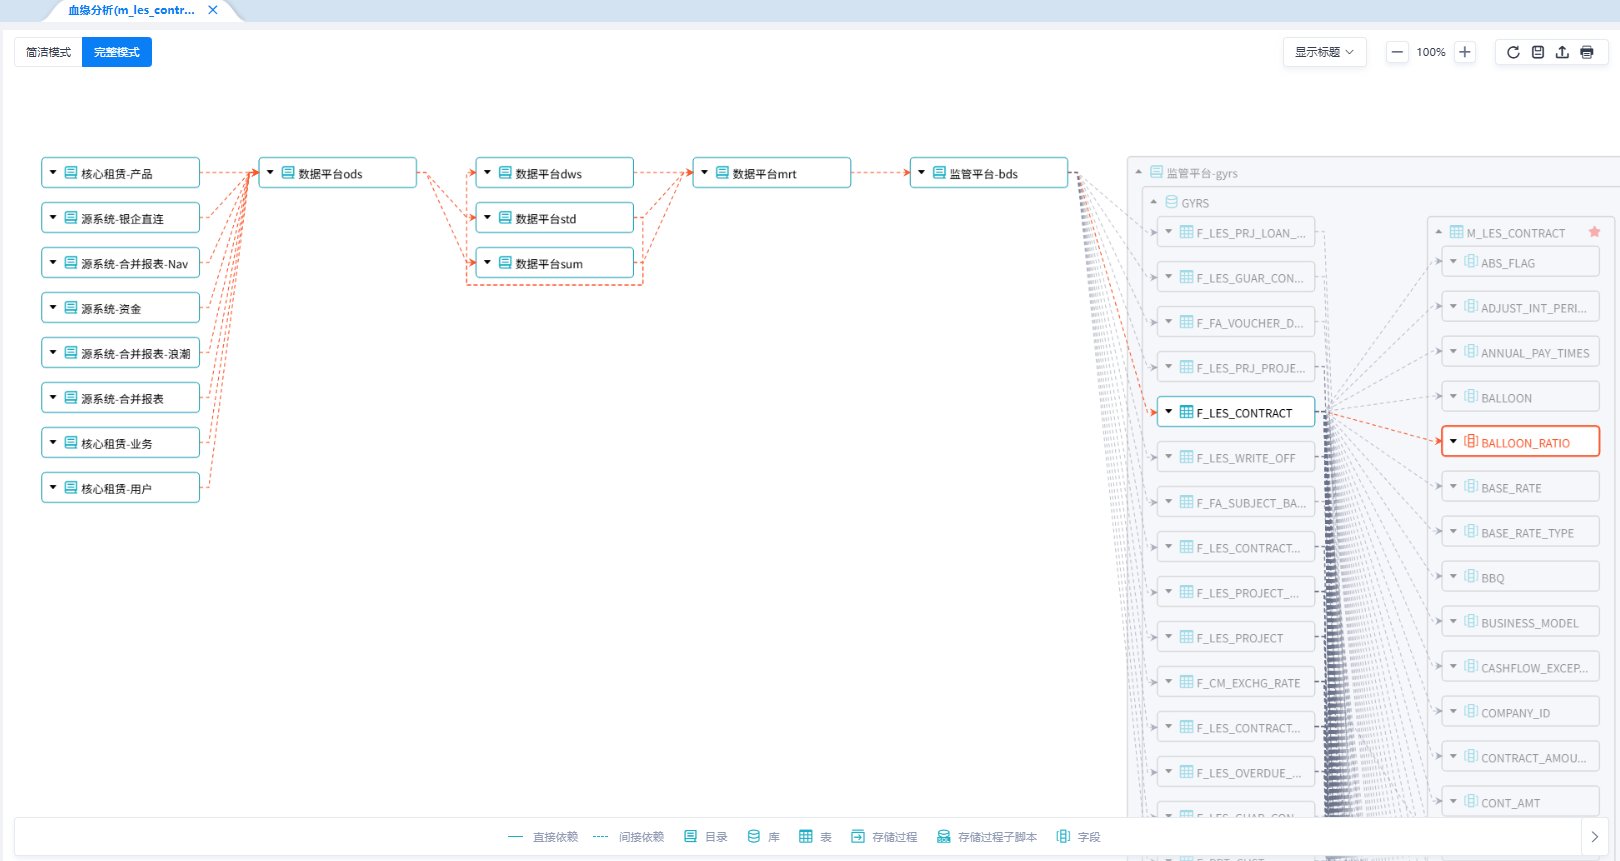Image resolution: width=1620 pixels, height=861 pixels.
Task: Zoom in with the plus button
Action: [1465, 52]
